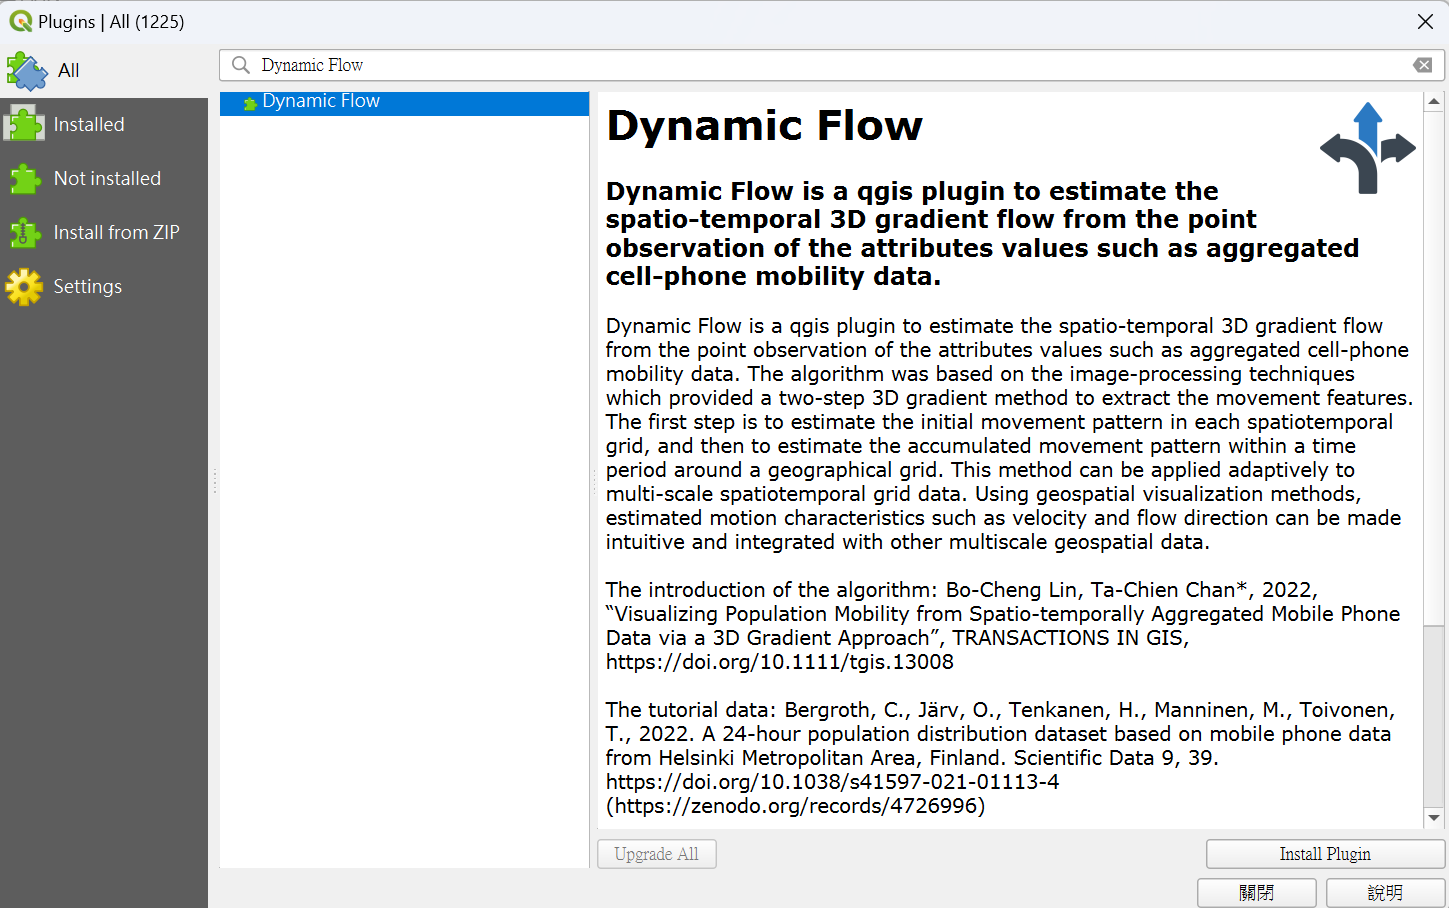Click the All plugins puzzle icon
The image size is (1449, 908).
tap(25, 70)
